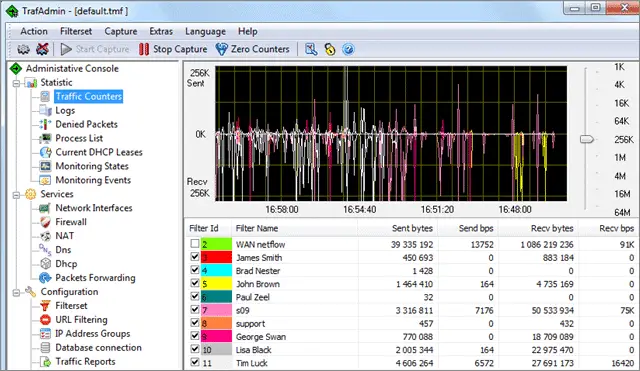Click the Dns icon in tree

point(45,250)
